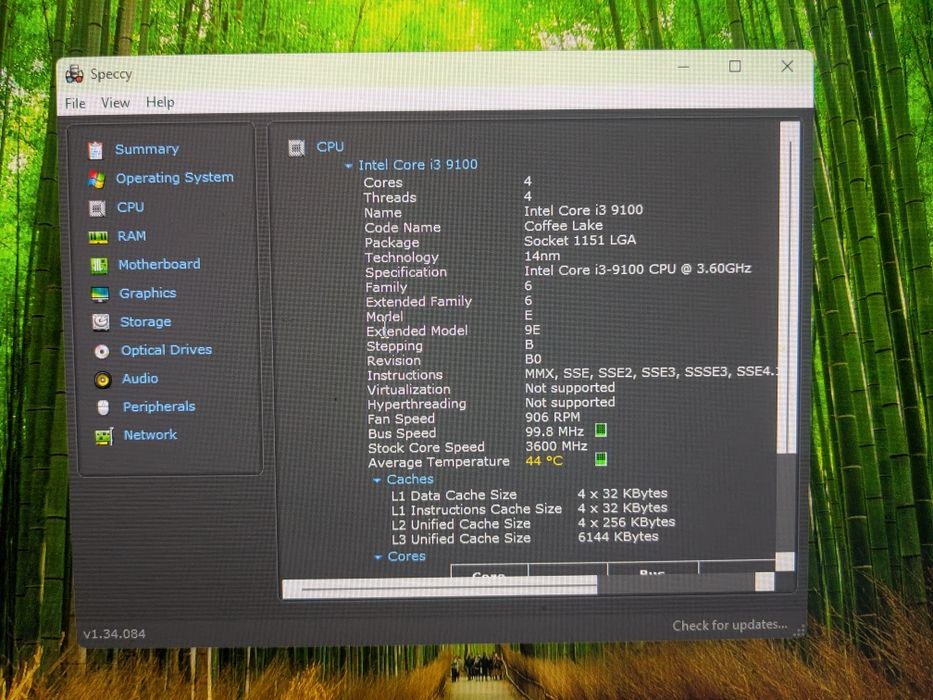This screenshot has width=933, height=700.
Task: Select the Coffee Lake code name value
Action: (x=563, y=226)
